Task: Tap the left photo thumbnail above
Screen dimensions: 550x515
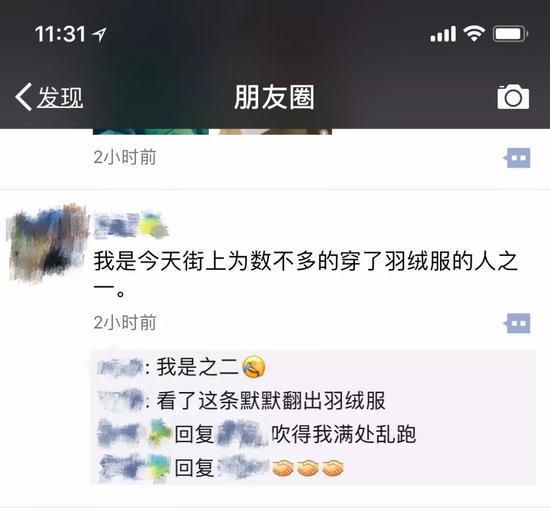Action: (151, 132)
